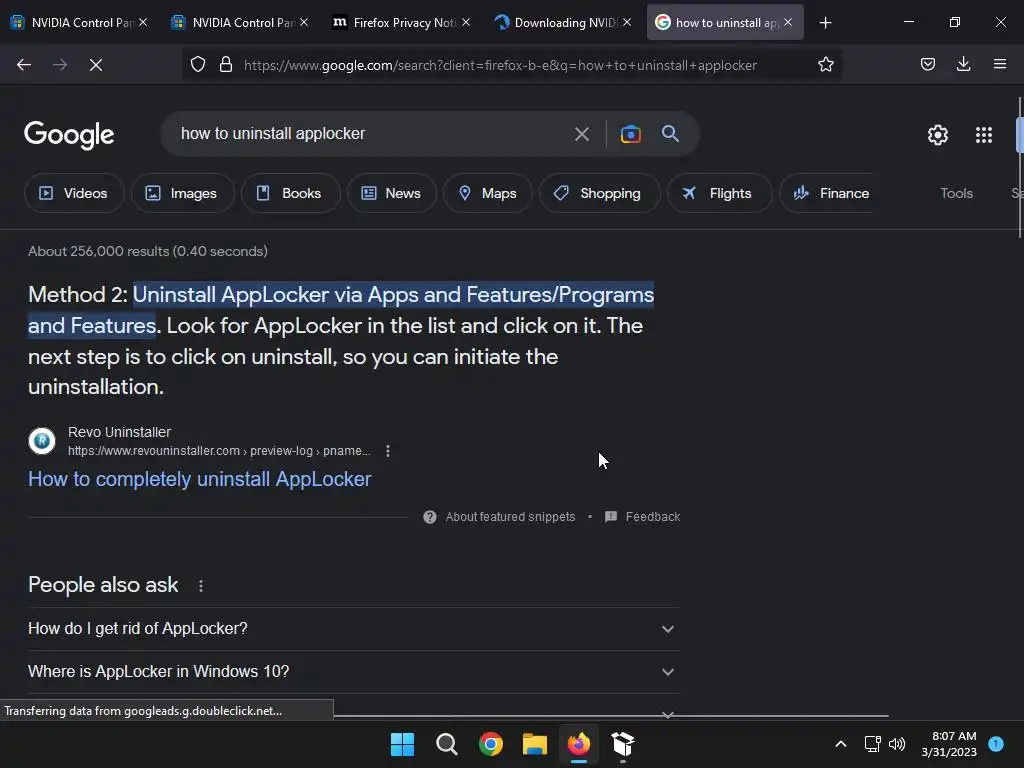Open Windows Start menu
The image size is (1024, 768).
[x=402, y=744]
